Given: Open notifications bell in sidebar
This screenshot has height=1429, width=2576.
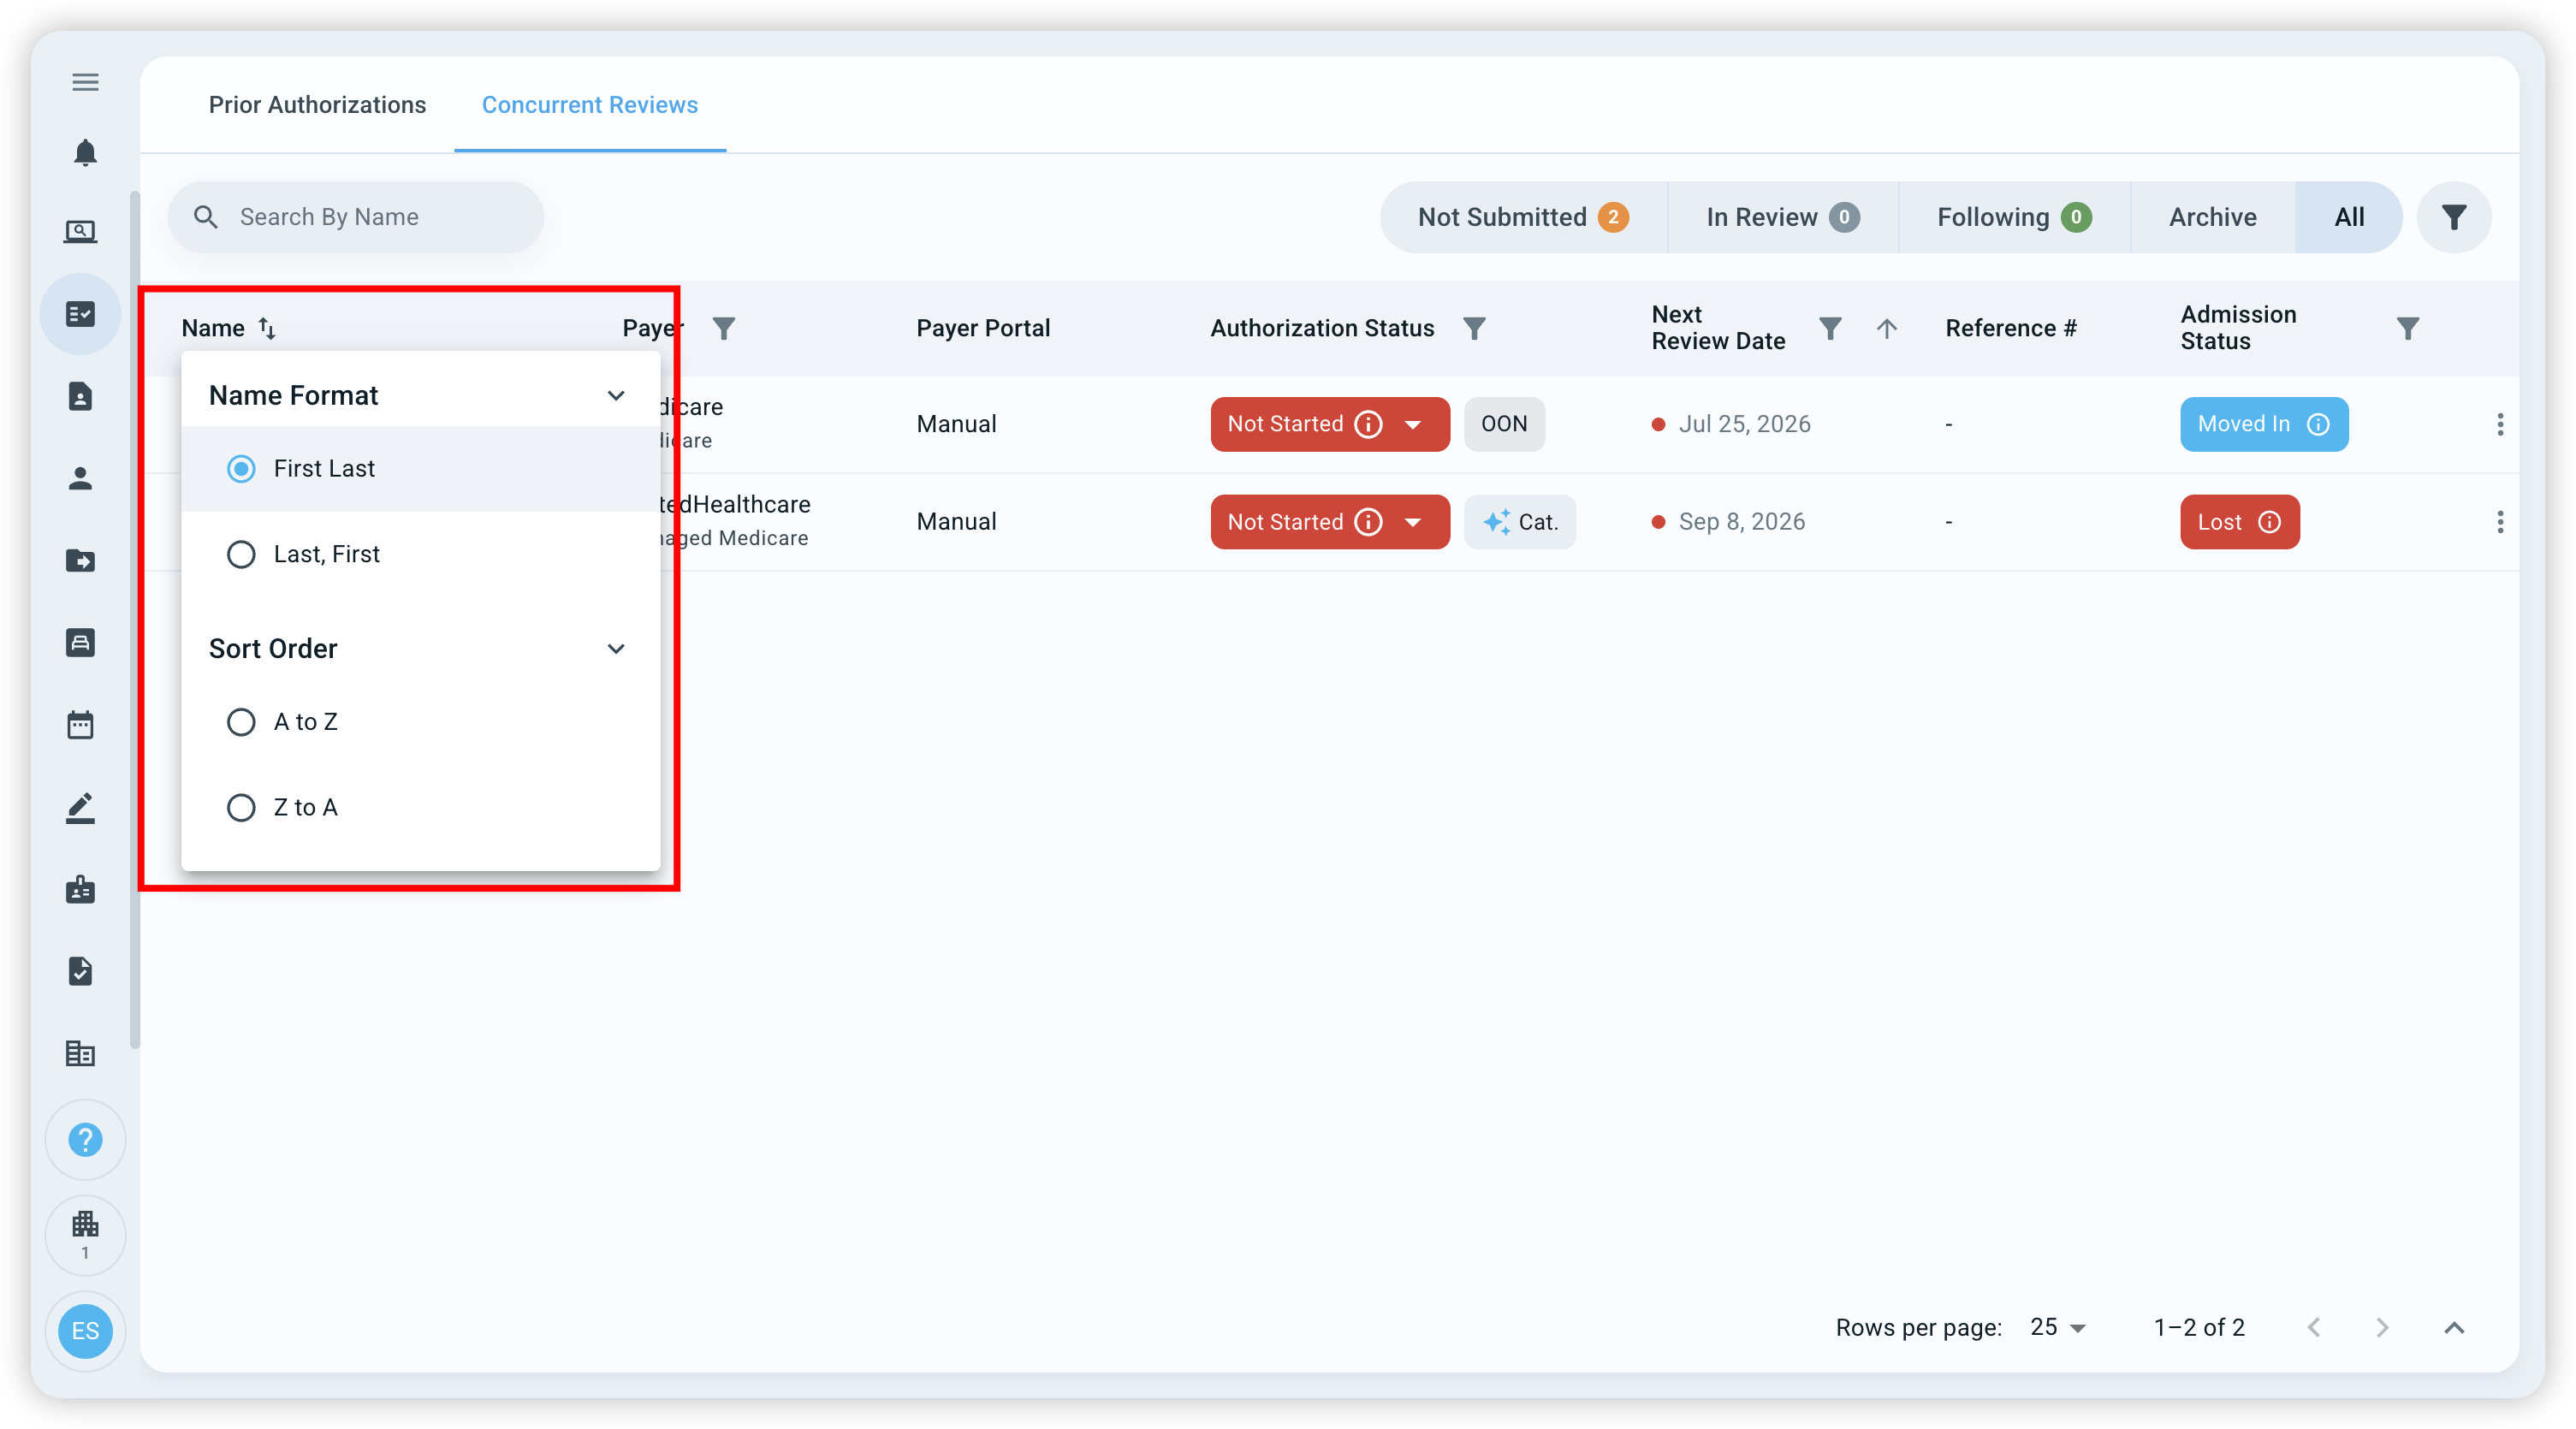Looking at the screenshot, I should (x=85, y=152).
